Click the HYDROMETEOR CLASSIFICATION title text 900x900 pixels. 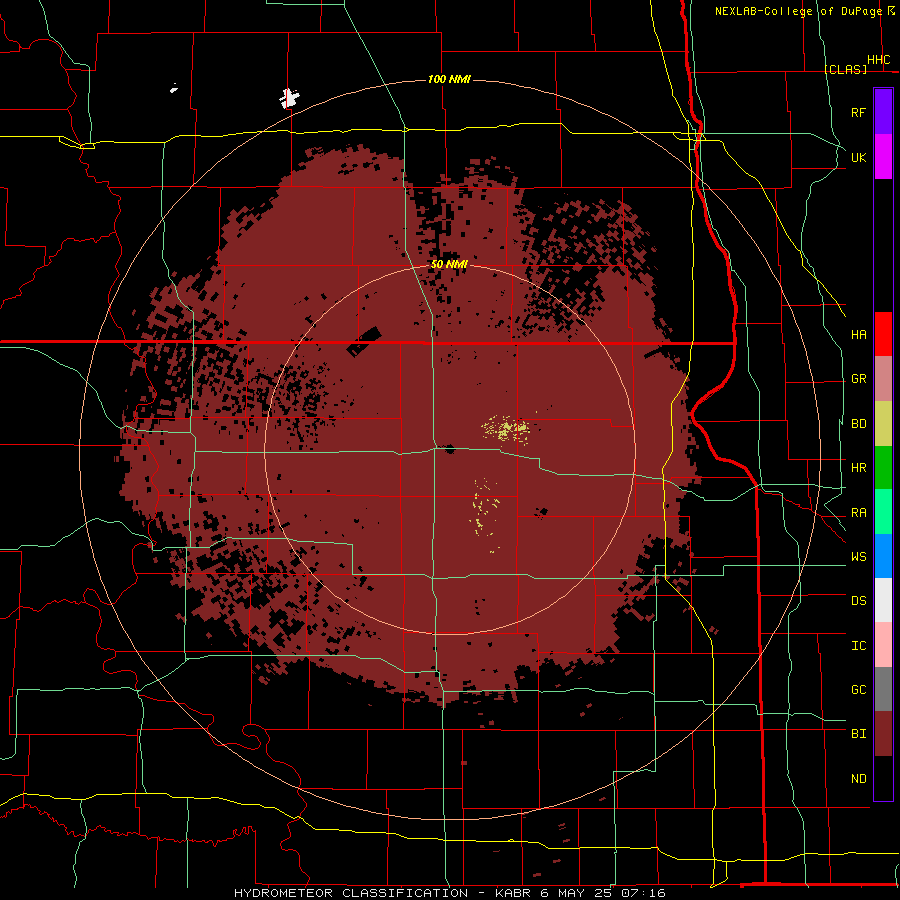click(351, 893)
